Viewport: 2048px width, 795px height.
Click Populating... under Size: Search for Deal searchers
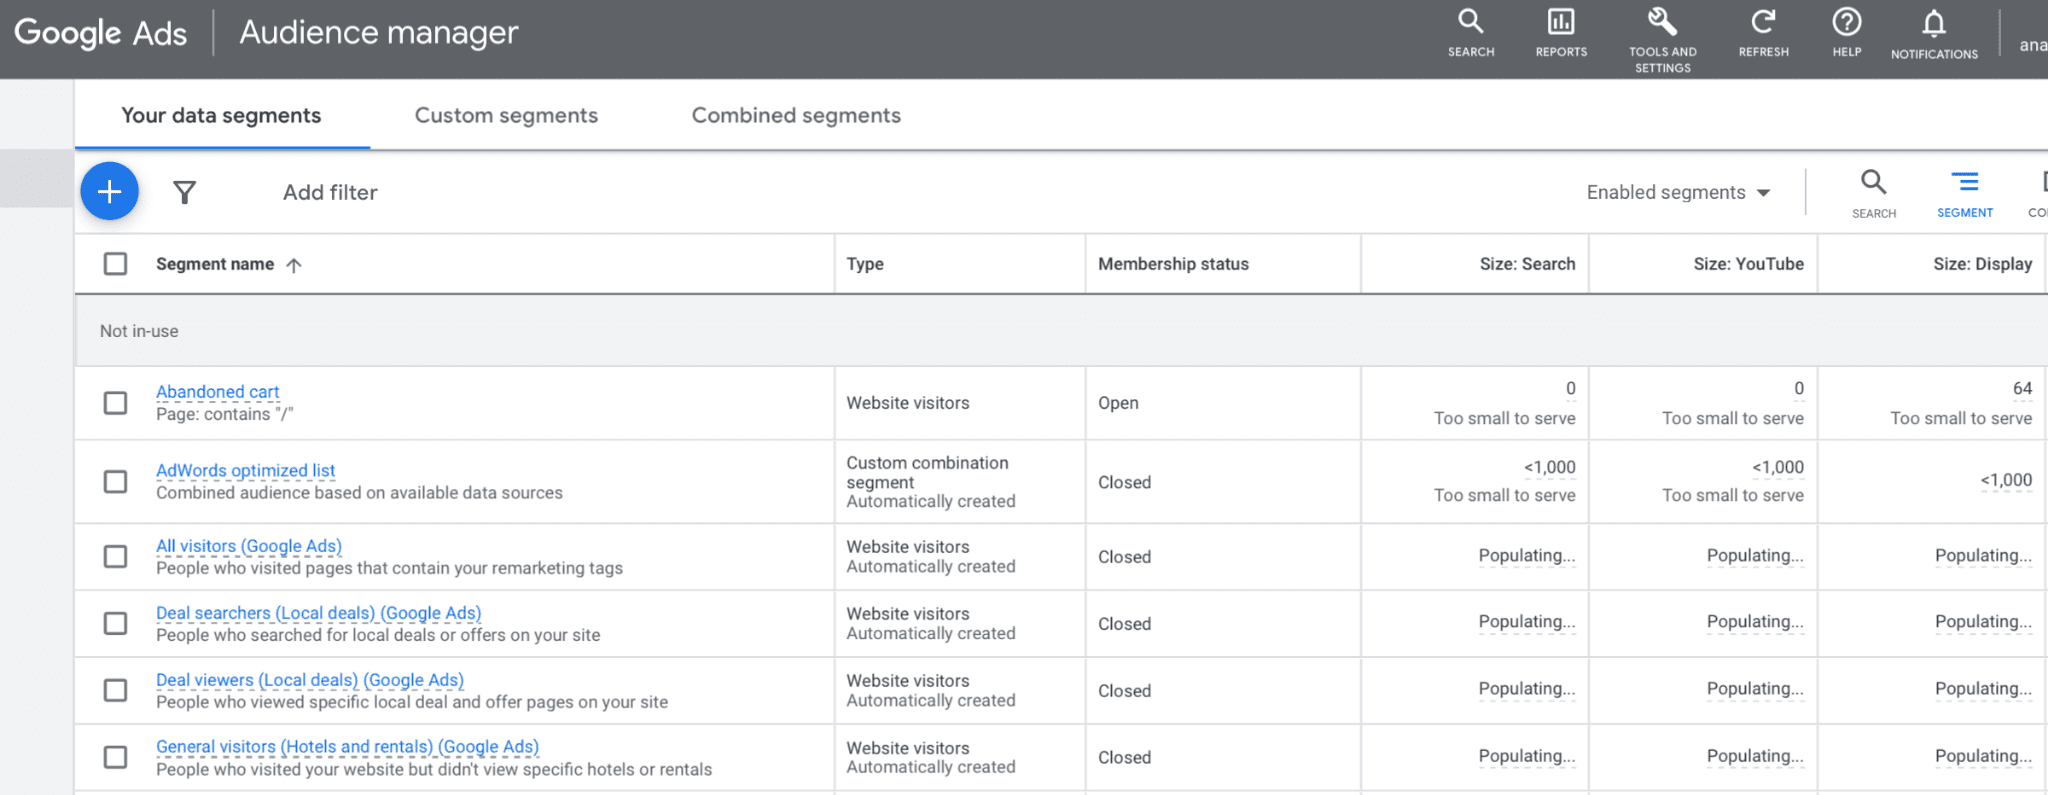coord(1526,621)
